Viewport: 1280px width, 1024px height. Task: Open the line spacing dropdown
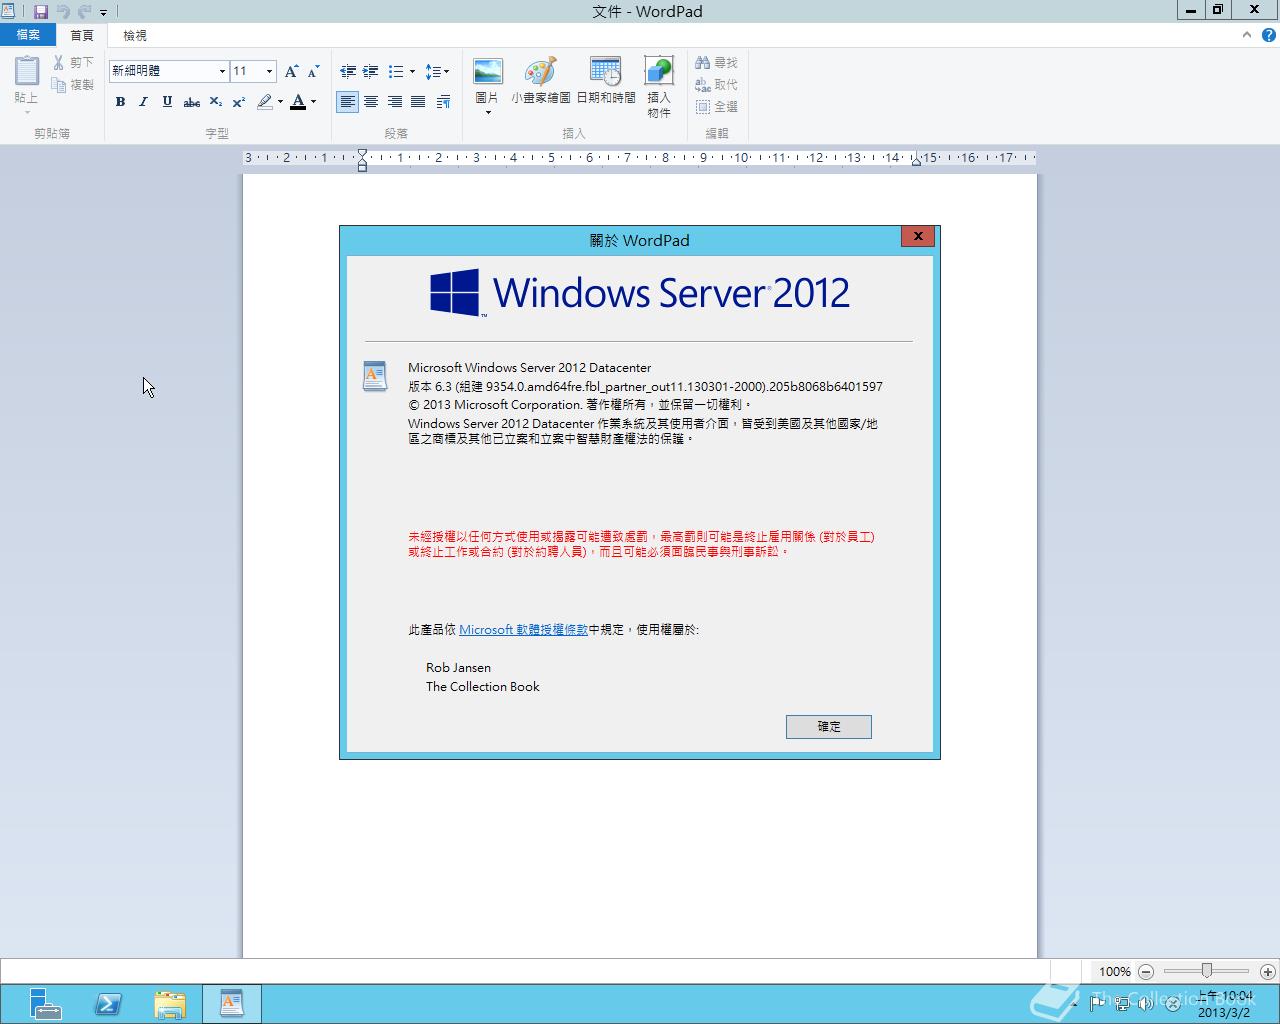[x=437, y=71]
